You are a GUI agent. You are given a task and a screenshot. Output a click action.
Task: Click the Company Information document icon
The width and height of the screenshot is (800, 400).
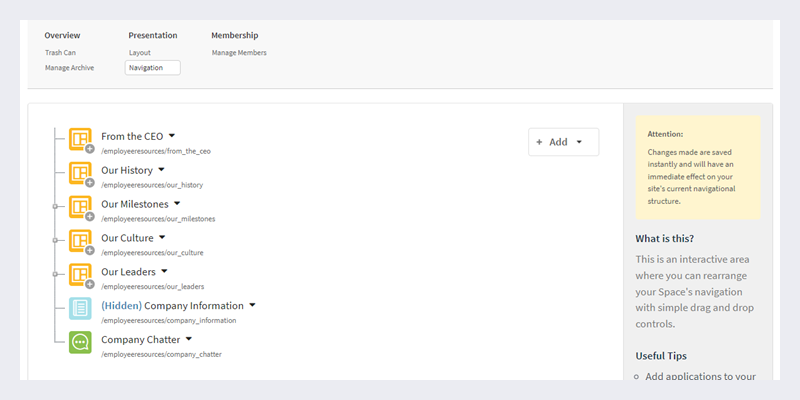[80, 309]
